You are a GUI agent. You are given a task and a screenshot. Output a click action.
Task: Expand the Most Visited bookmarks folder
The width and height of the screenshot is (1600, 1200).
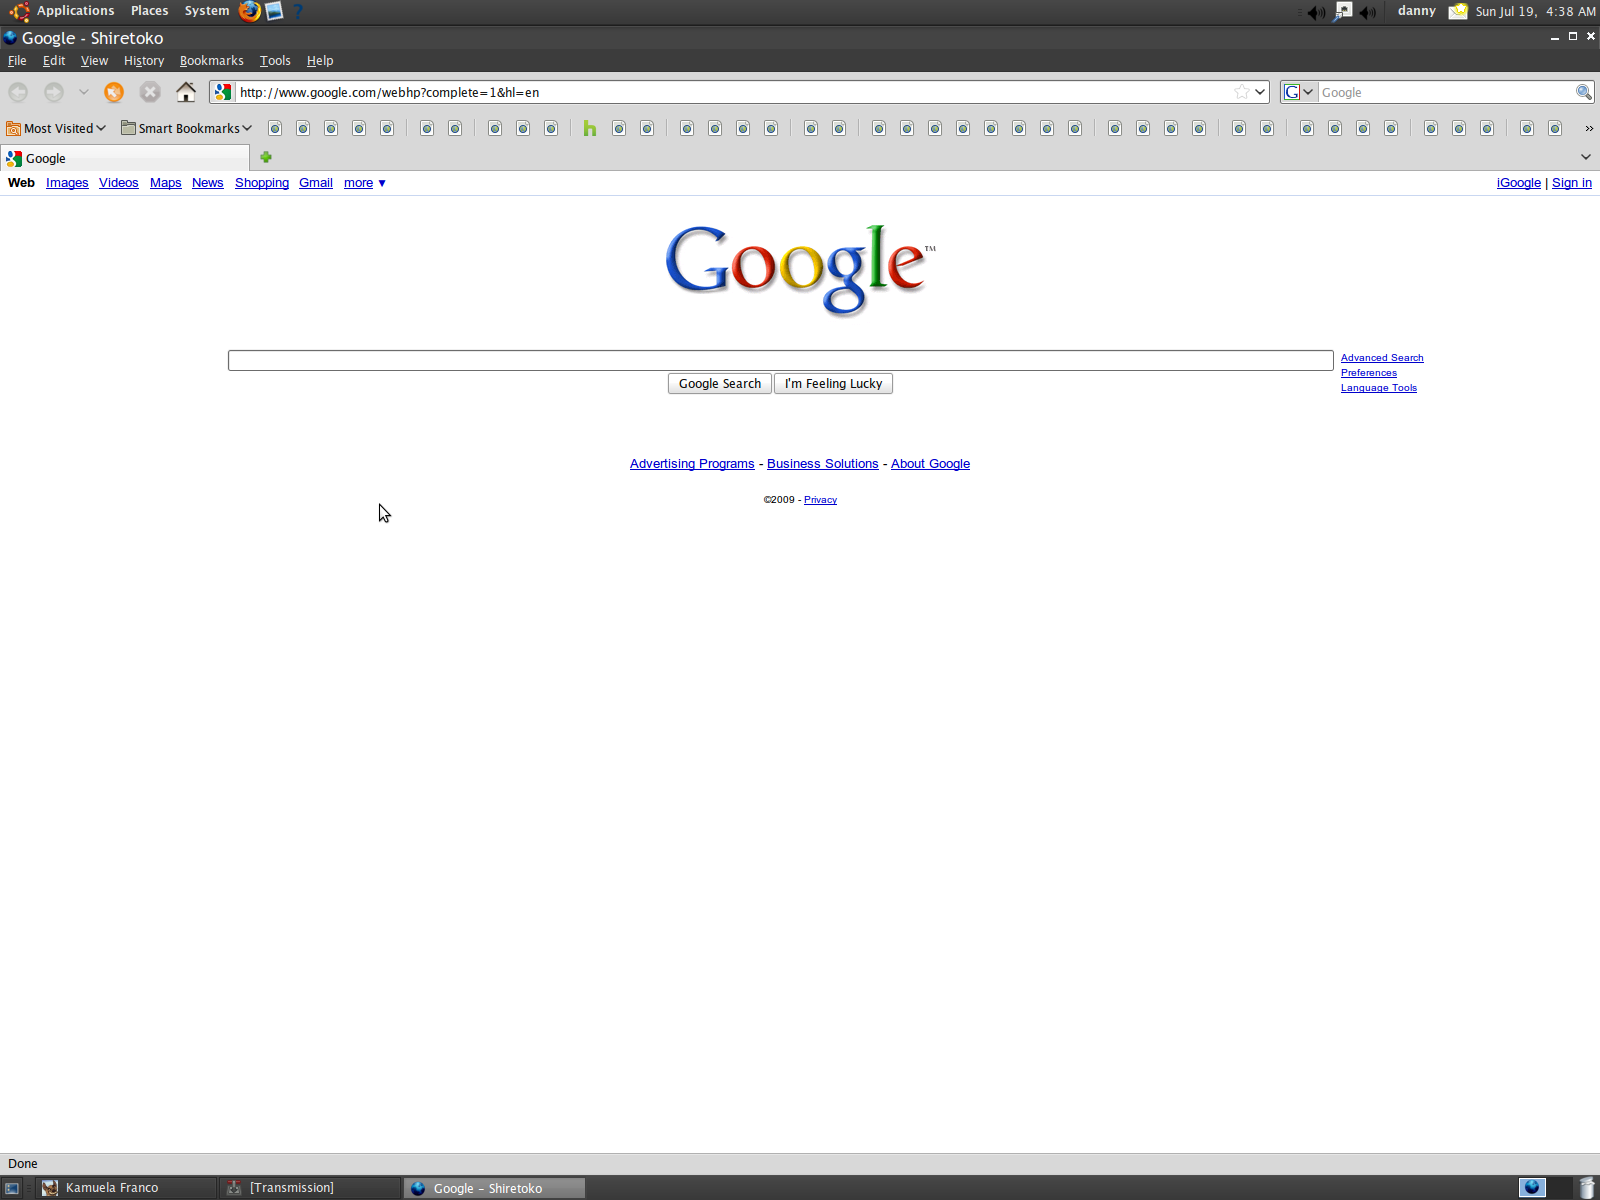point(56,128)
